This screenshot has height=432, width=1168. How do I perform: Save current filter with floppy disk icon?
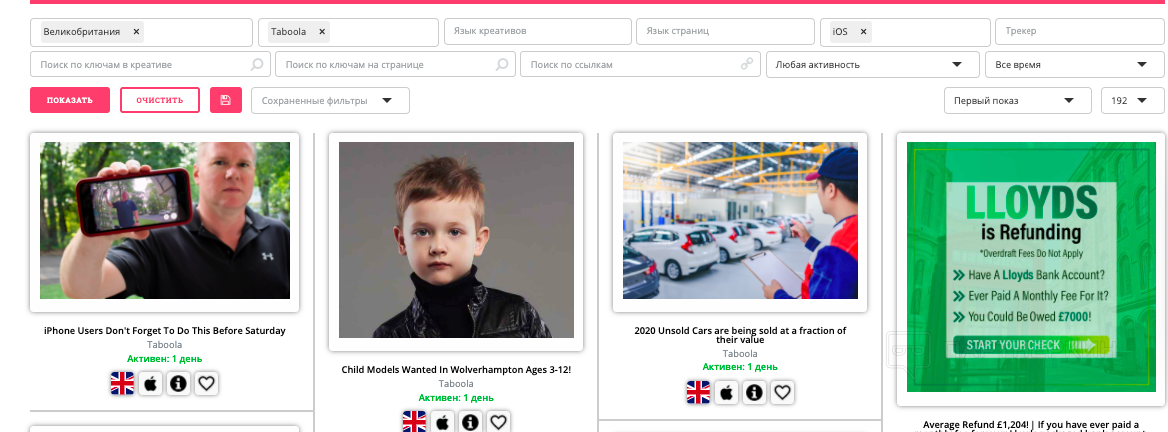tap(226, 101)
